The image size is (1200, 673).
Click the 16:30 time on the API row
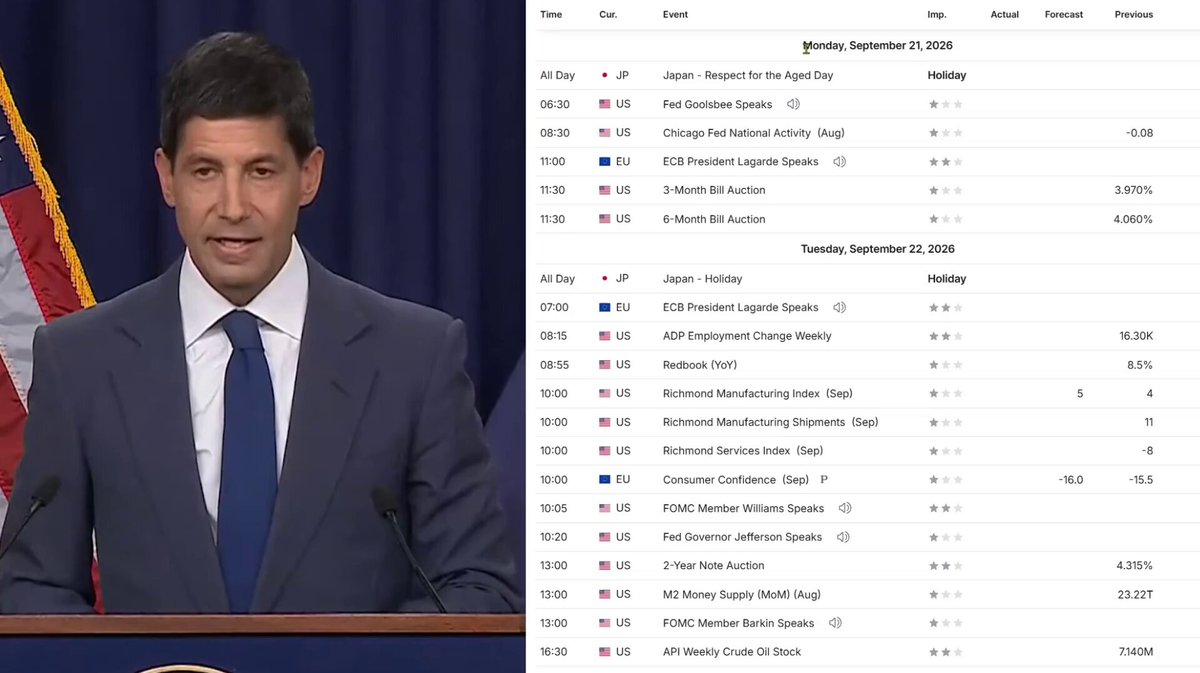coord(554,652)
